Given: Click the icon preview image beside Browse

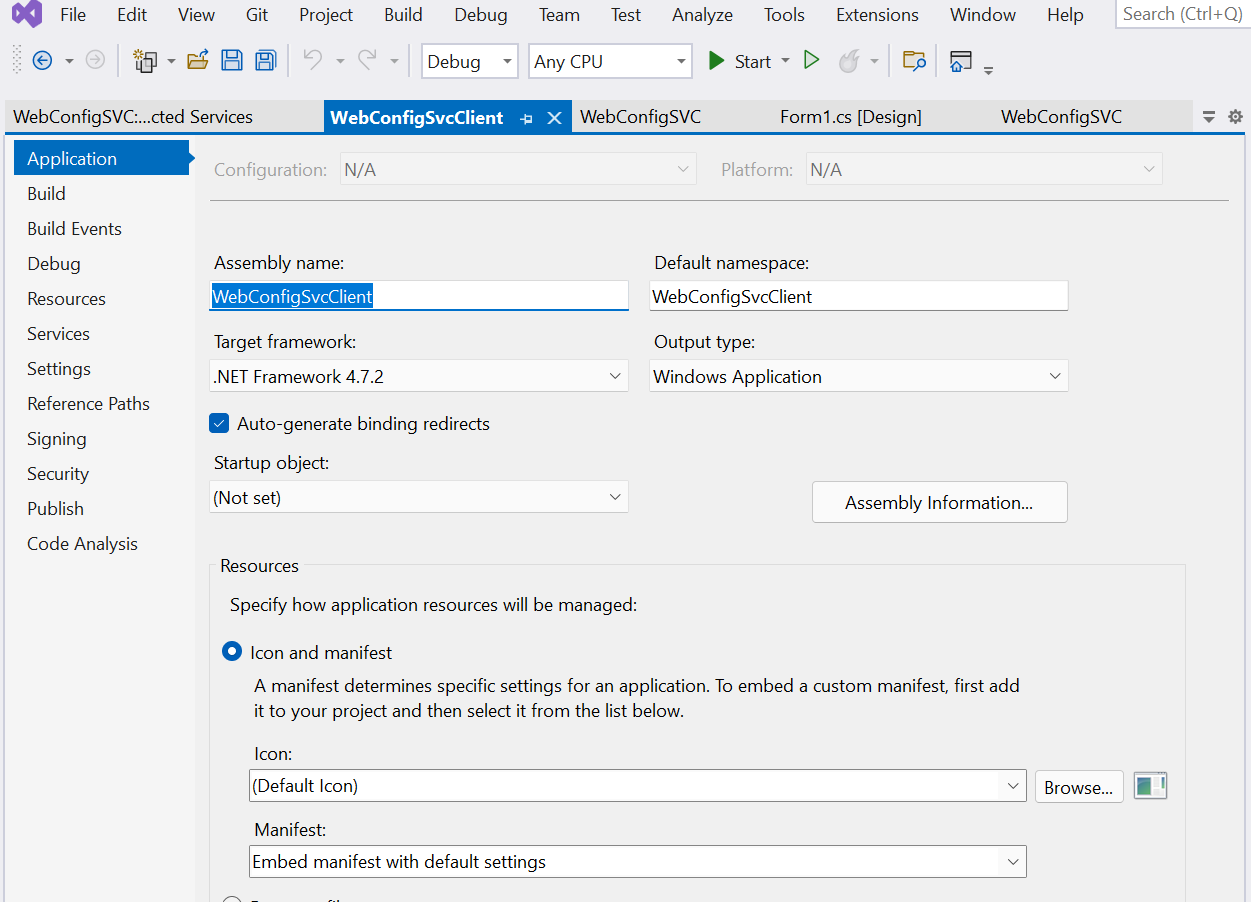Looking at the screenshot, I should (1151, 787).
